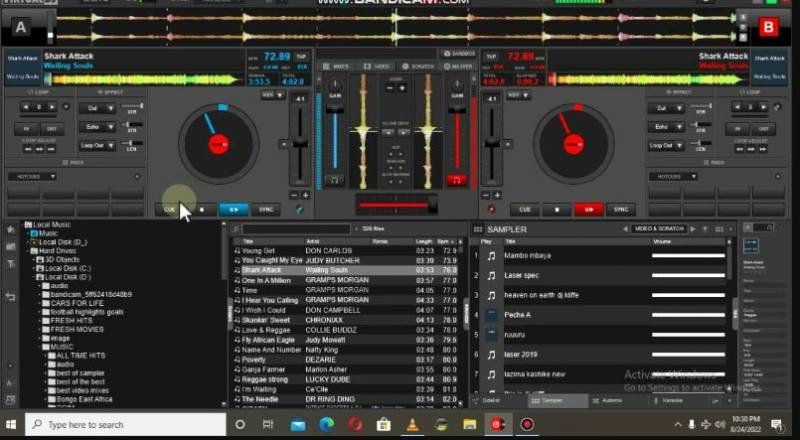Stop deck B playback
This screenshot has width=800, height=440.
[557, 209]
